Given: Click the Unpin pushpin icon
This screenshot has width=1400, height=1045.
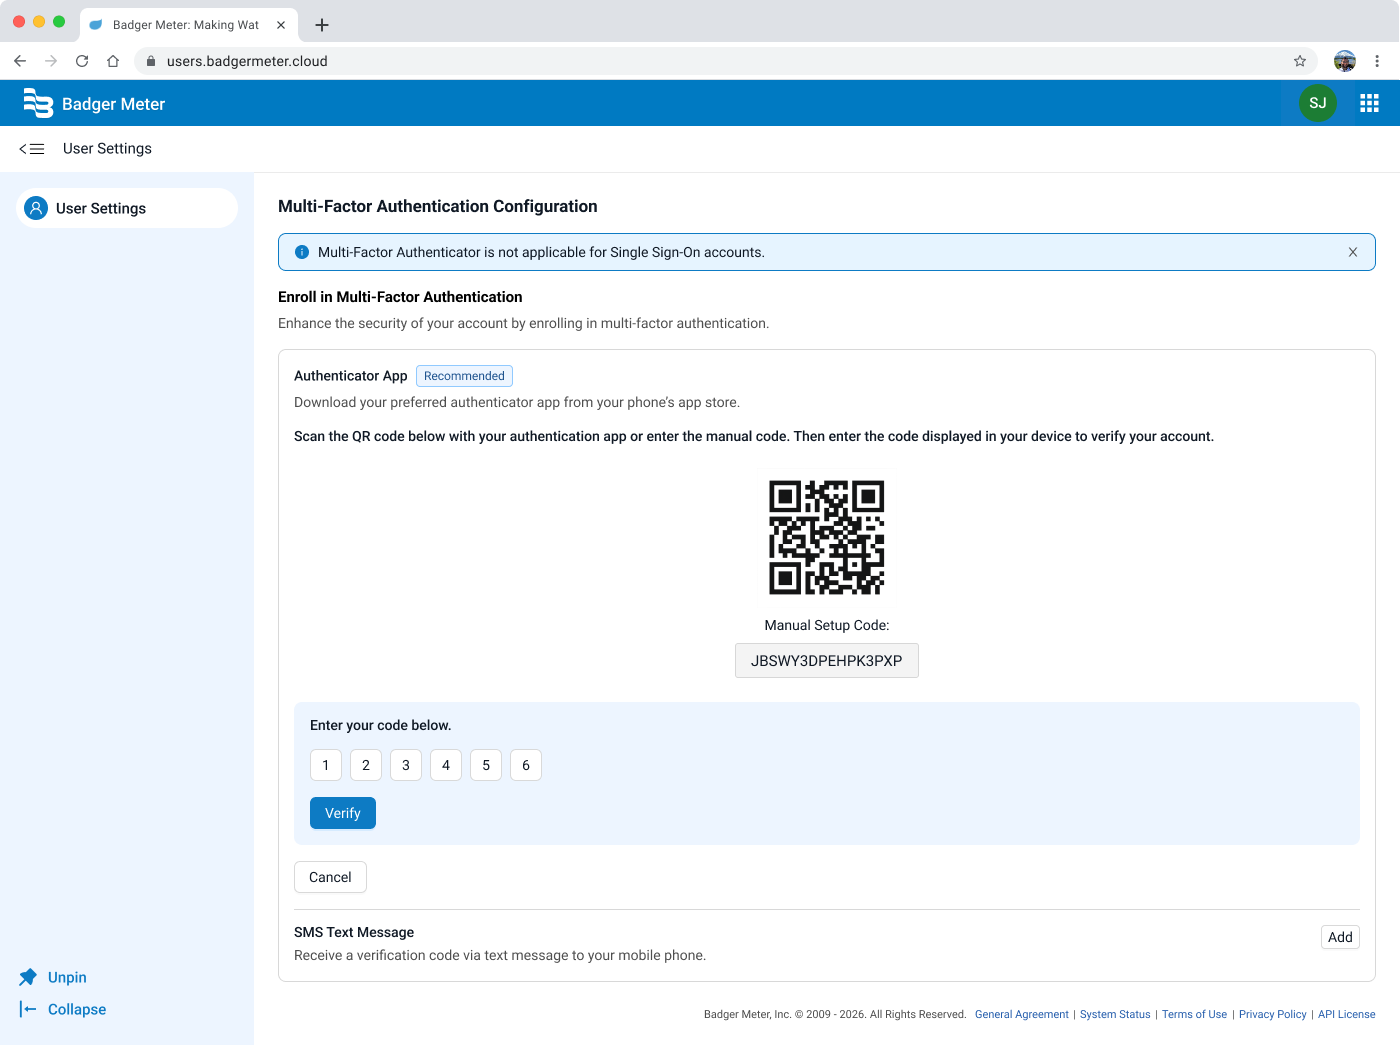Looking at the screenshot, I should (28, 977).
